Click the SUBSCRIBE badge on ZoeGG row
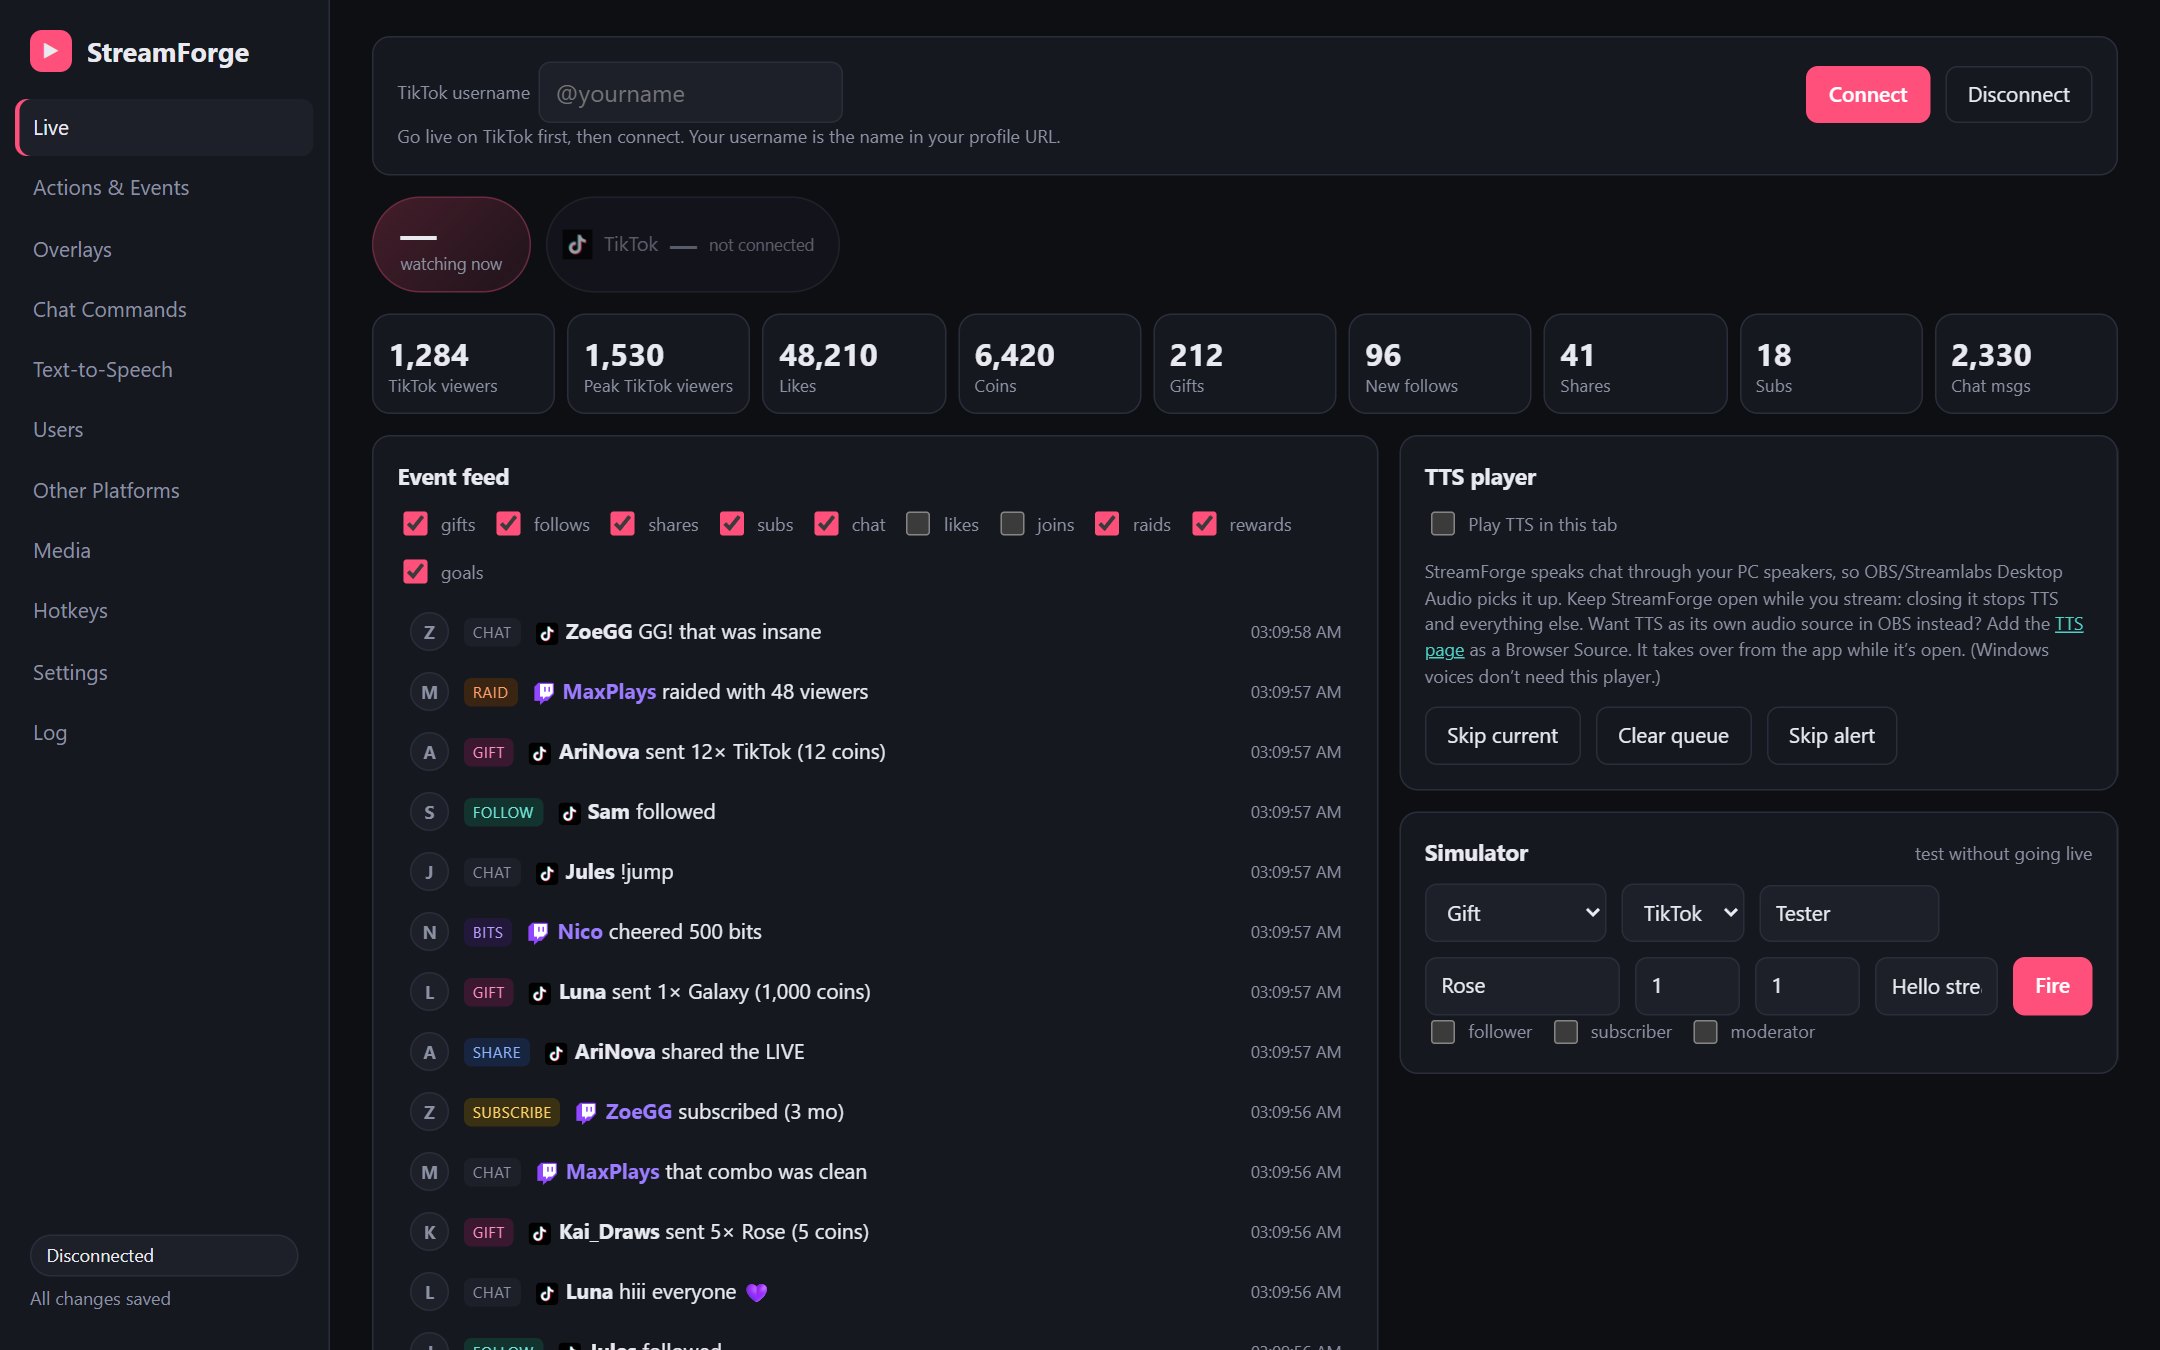This screenshot has width=2160, height=1350. click(x=511, y=1112)
